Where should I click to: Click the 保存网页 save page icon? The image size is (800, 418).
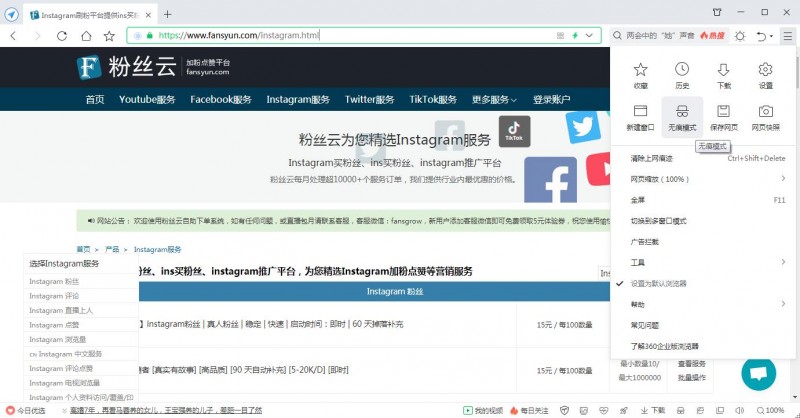723,117
